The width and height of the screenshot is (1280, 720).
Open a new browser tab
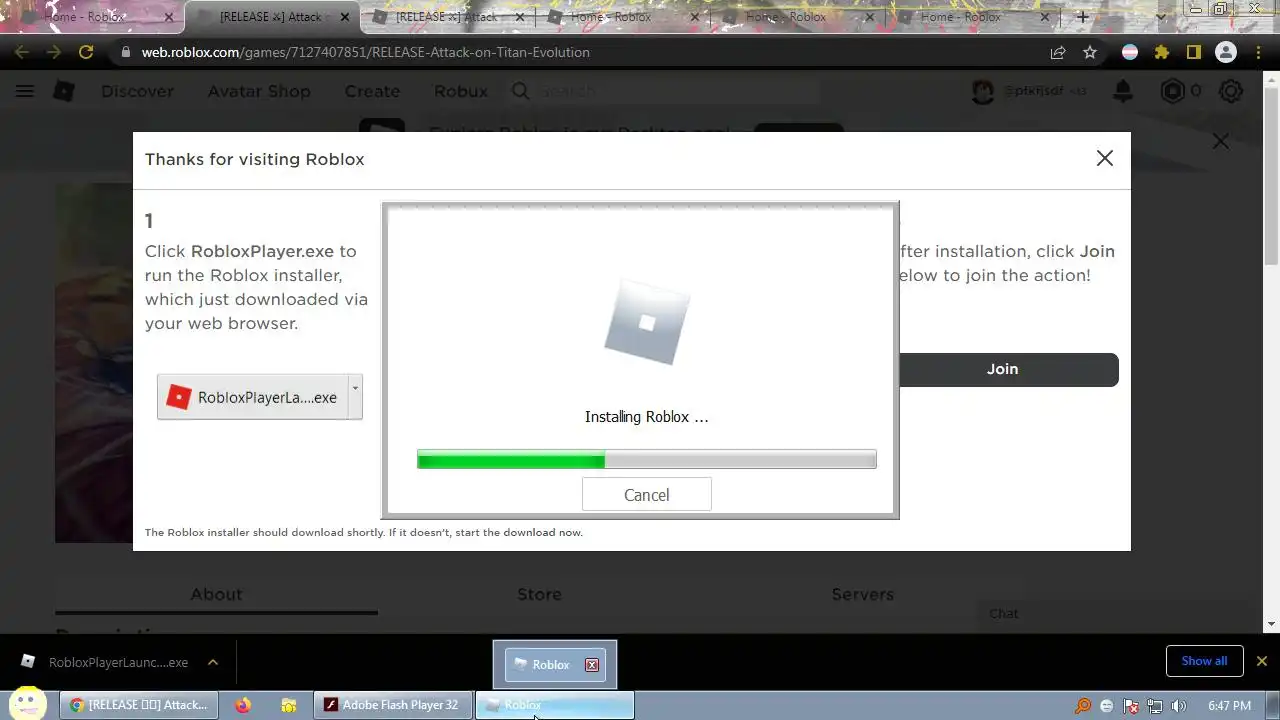(x=1083, y=17)
